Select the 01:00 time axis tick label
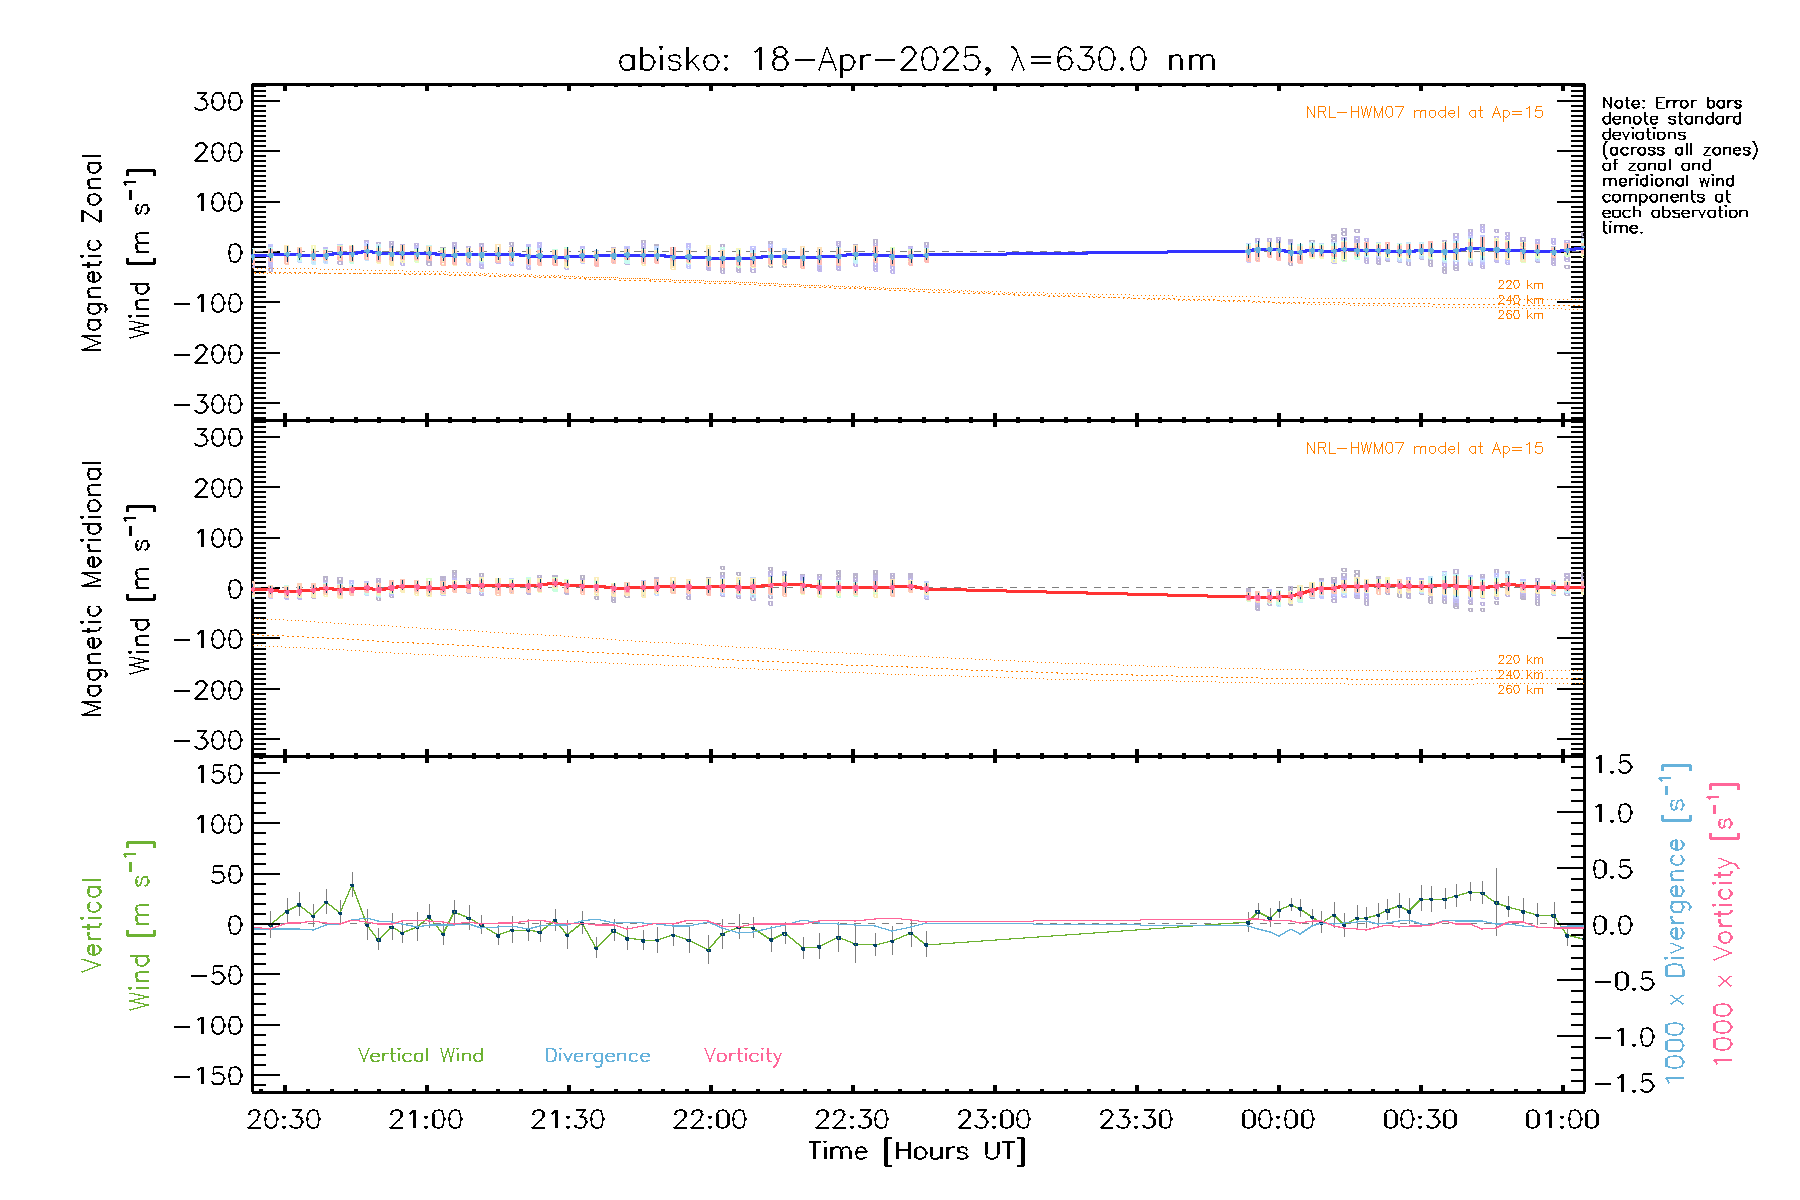1800x1200 pixels. 1561,1119
